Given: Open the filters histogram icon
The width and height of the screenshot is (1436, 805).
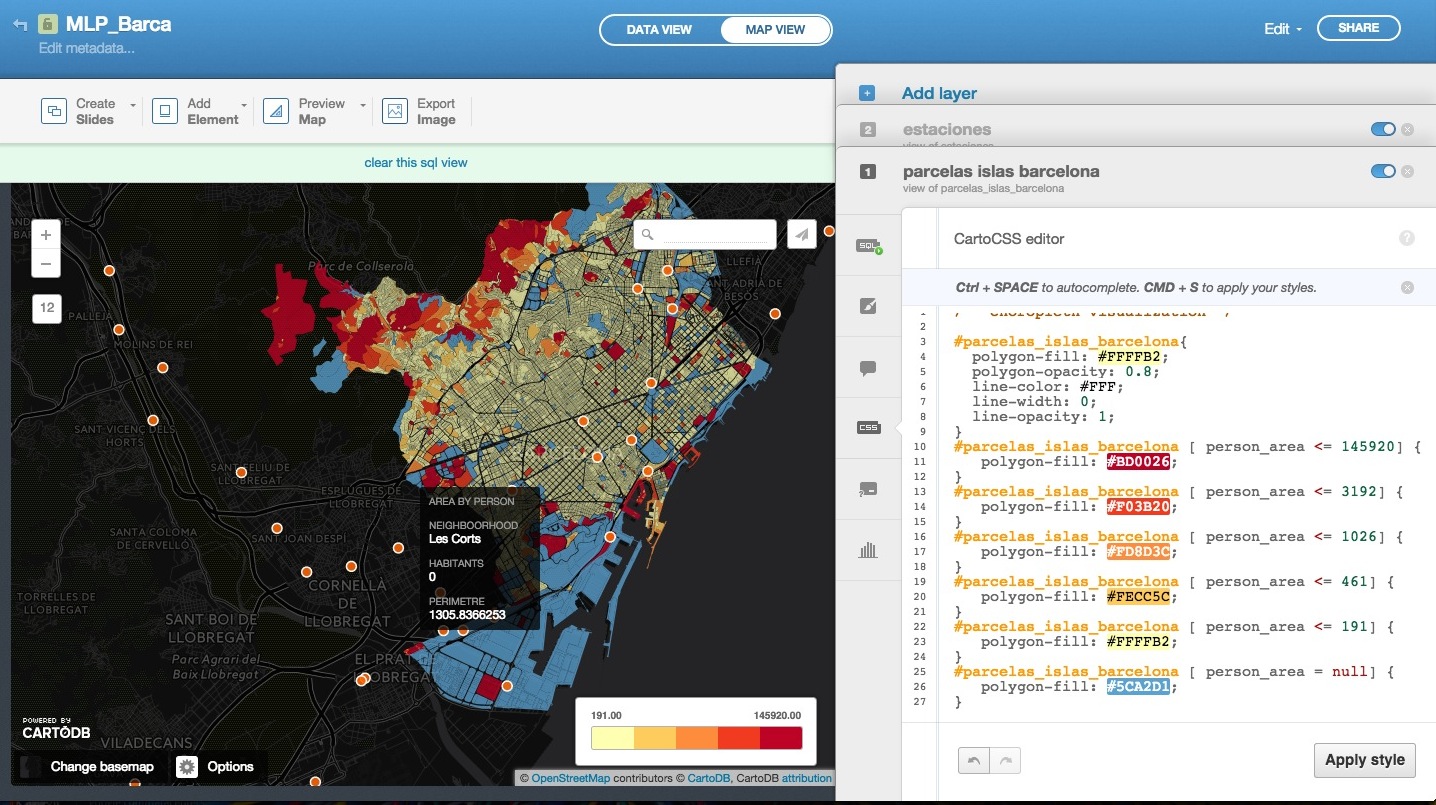Looking at the screenshot, I should 868,549.
